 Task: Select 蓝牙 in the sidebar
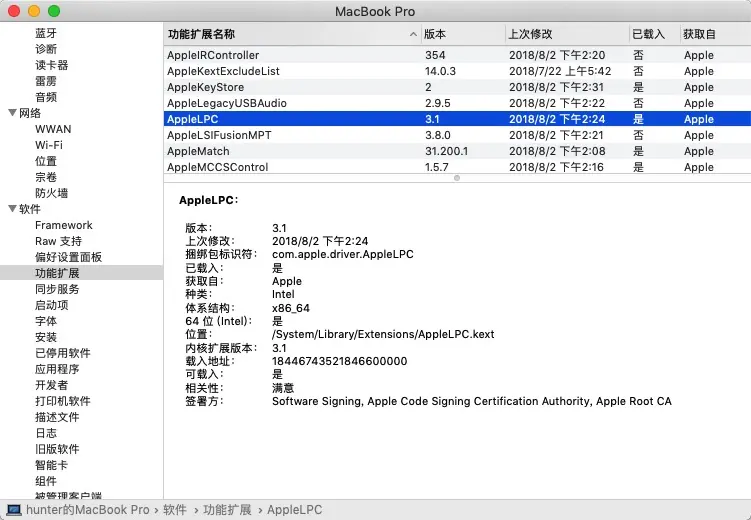tap(46, 33)
